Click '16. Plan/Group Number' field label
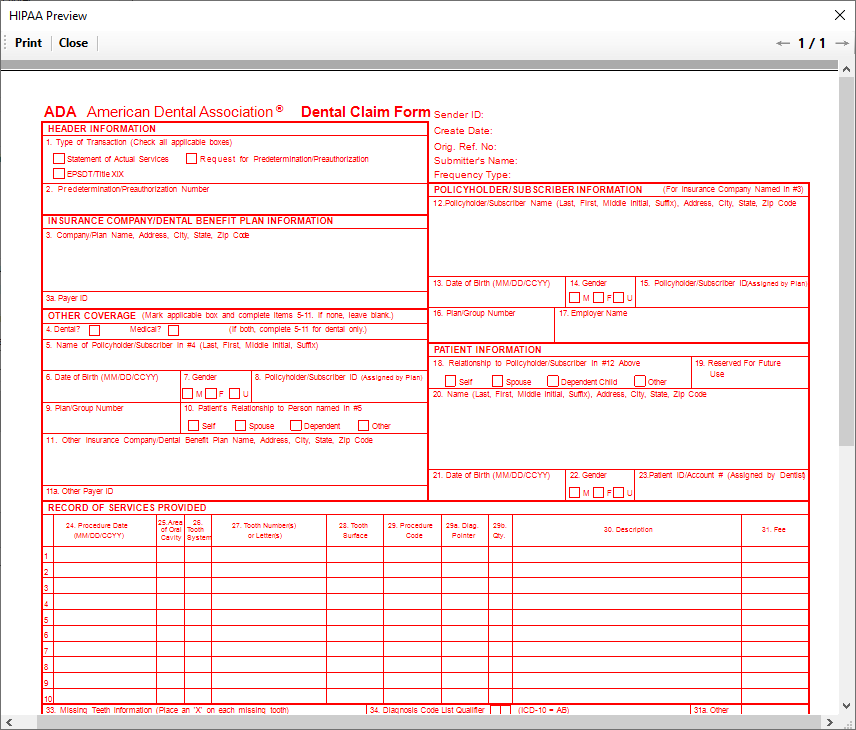This screenshot has width=856, height=730. (x=474, y=313)
